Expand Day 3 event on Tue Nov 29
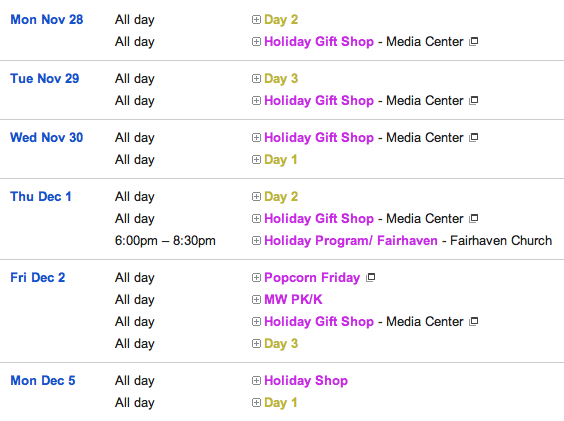Image resolution: width=564 pixels, height=421 pixels. [256, 78]
